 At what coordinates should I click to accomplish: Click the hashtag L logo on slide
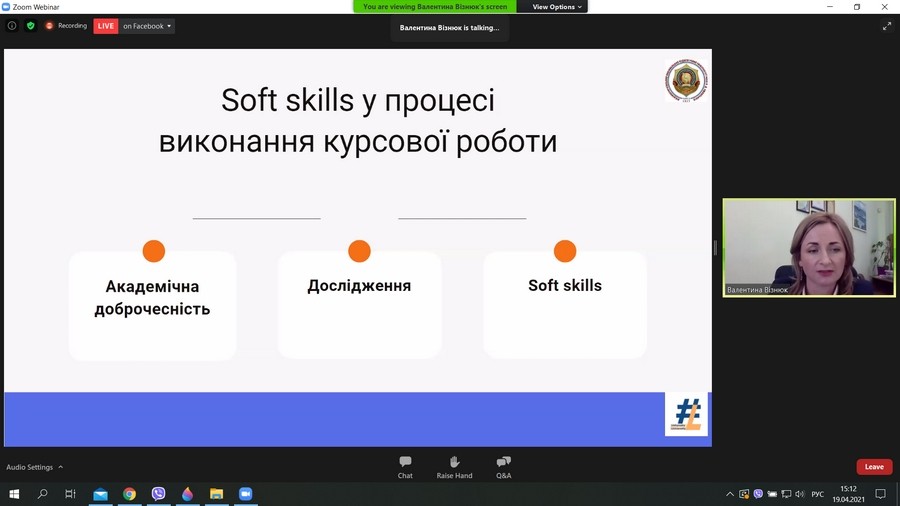[x=686, y=414]
